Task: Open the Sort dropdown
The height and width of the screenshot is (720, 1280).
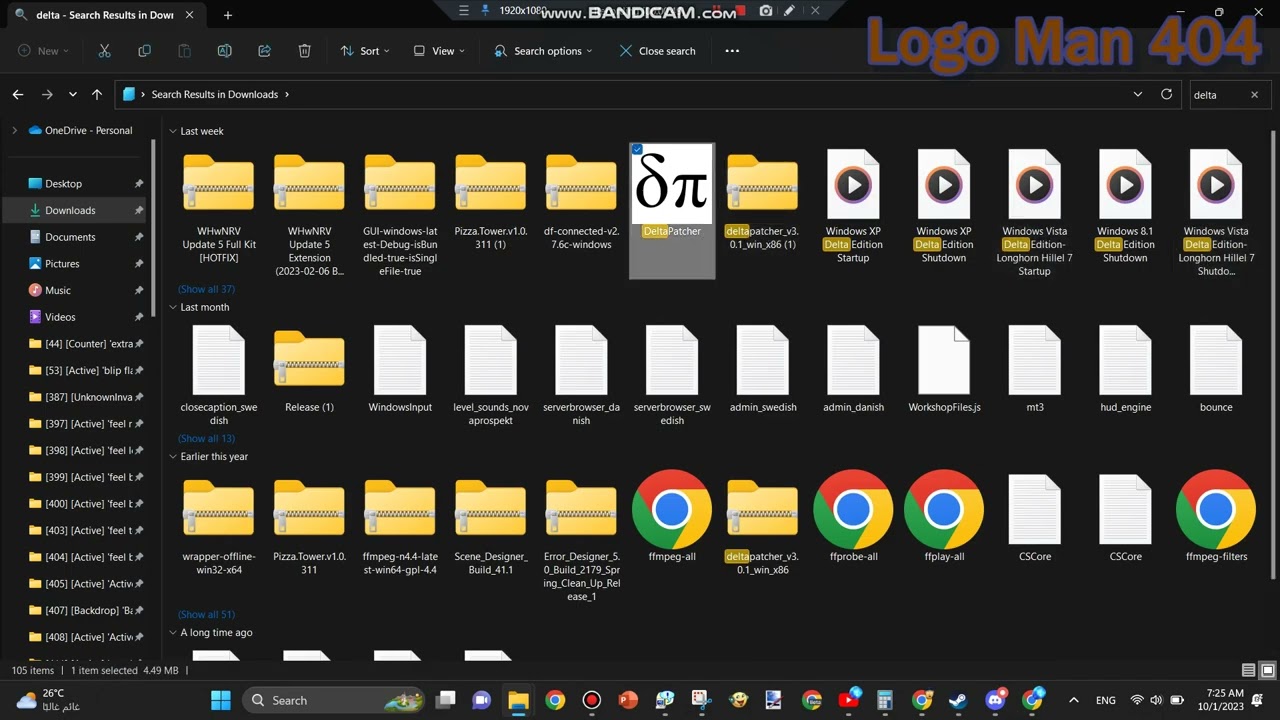Action: [365, 51]
